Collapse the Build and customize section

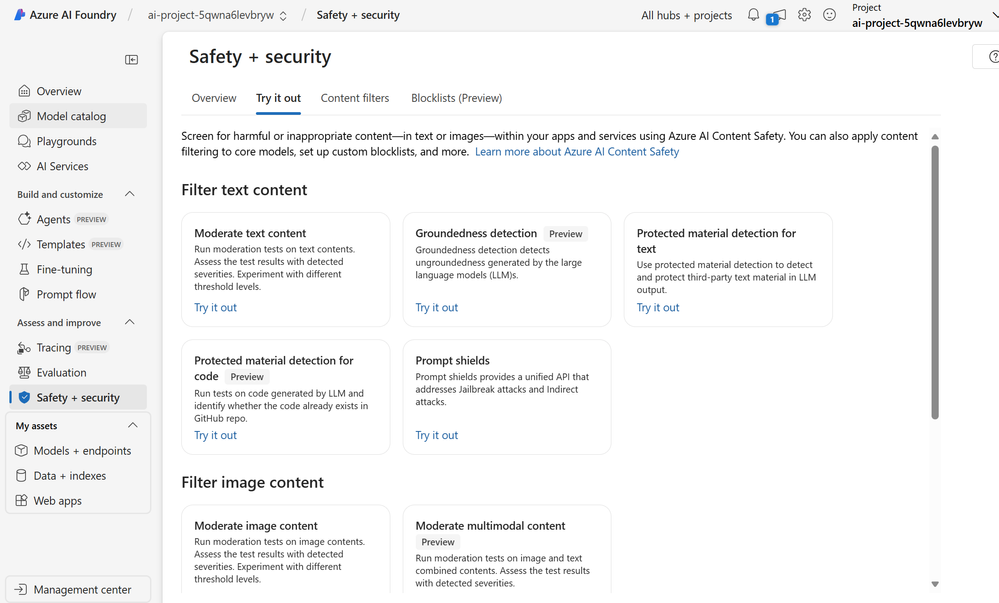click(x=129, y=194)
